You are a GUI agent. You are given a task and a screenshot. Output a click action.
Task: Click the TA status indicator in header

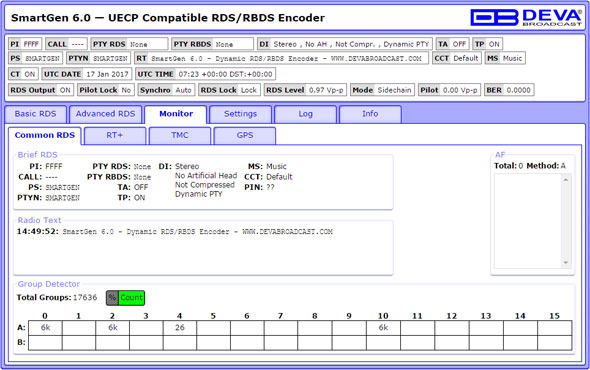pos(453,44)
